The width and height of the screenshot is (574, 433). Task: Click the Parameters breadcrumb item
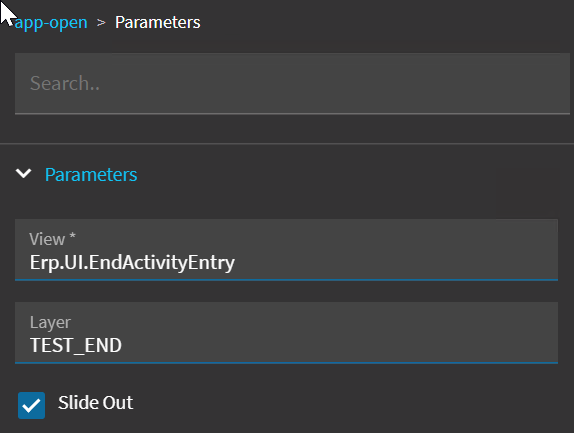tap(157, 22)
